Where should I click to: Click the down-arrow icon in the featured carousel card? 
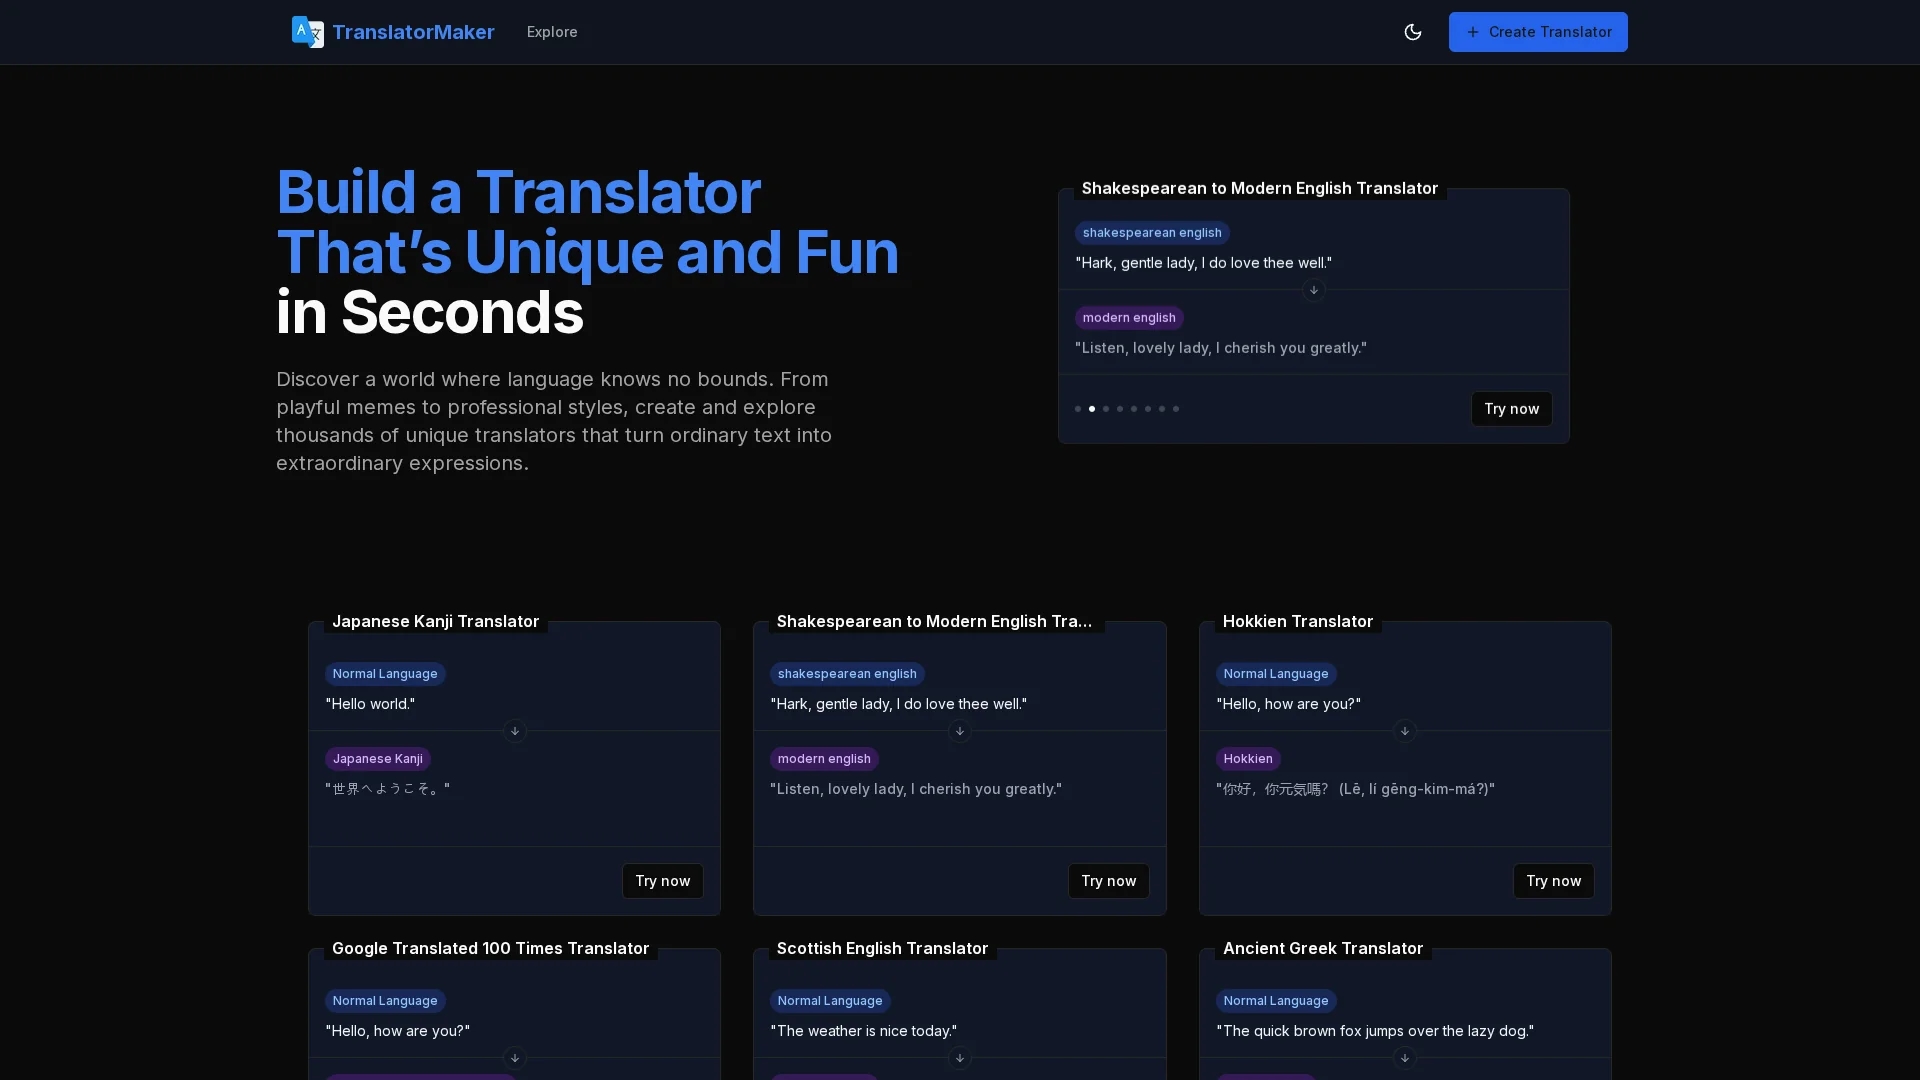(1314, 290)
